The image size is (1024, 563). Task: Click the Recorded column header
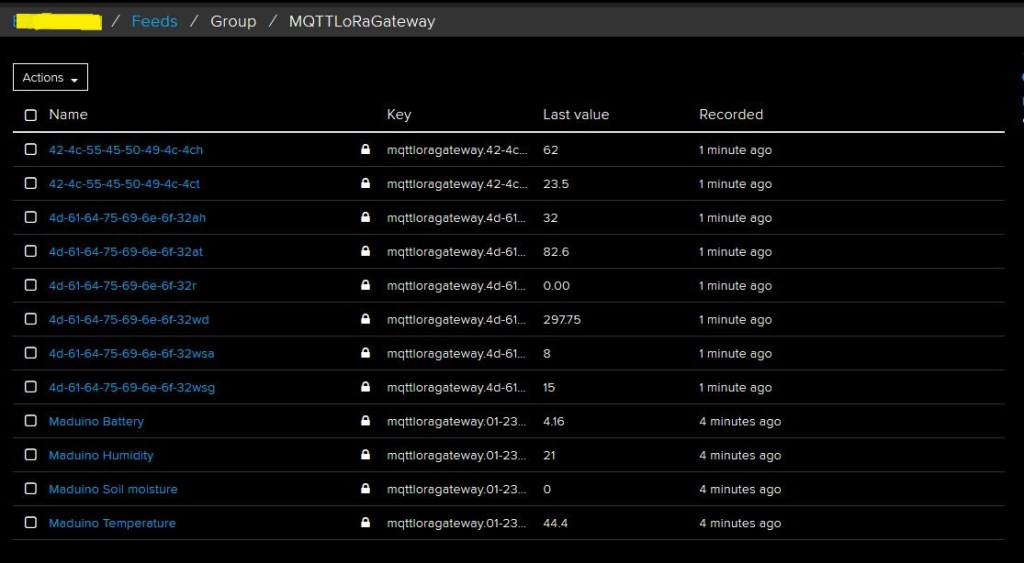730,115
